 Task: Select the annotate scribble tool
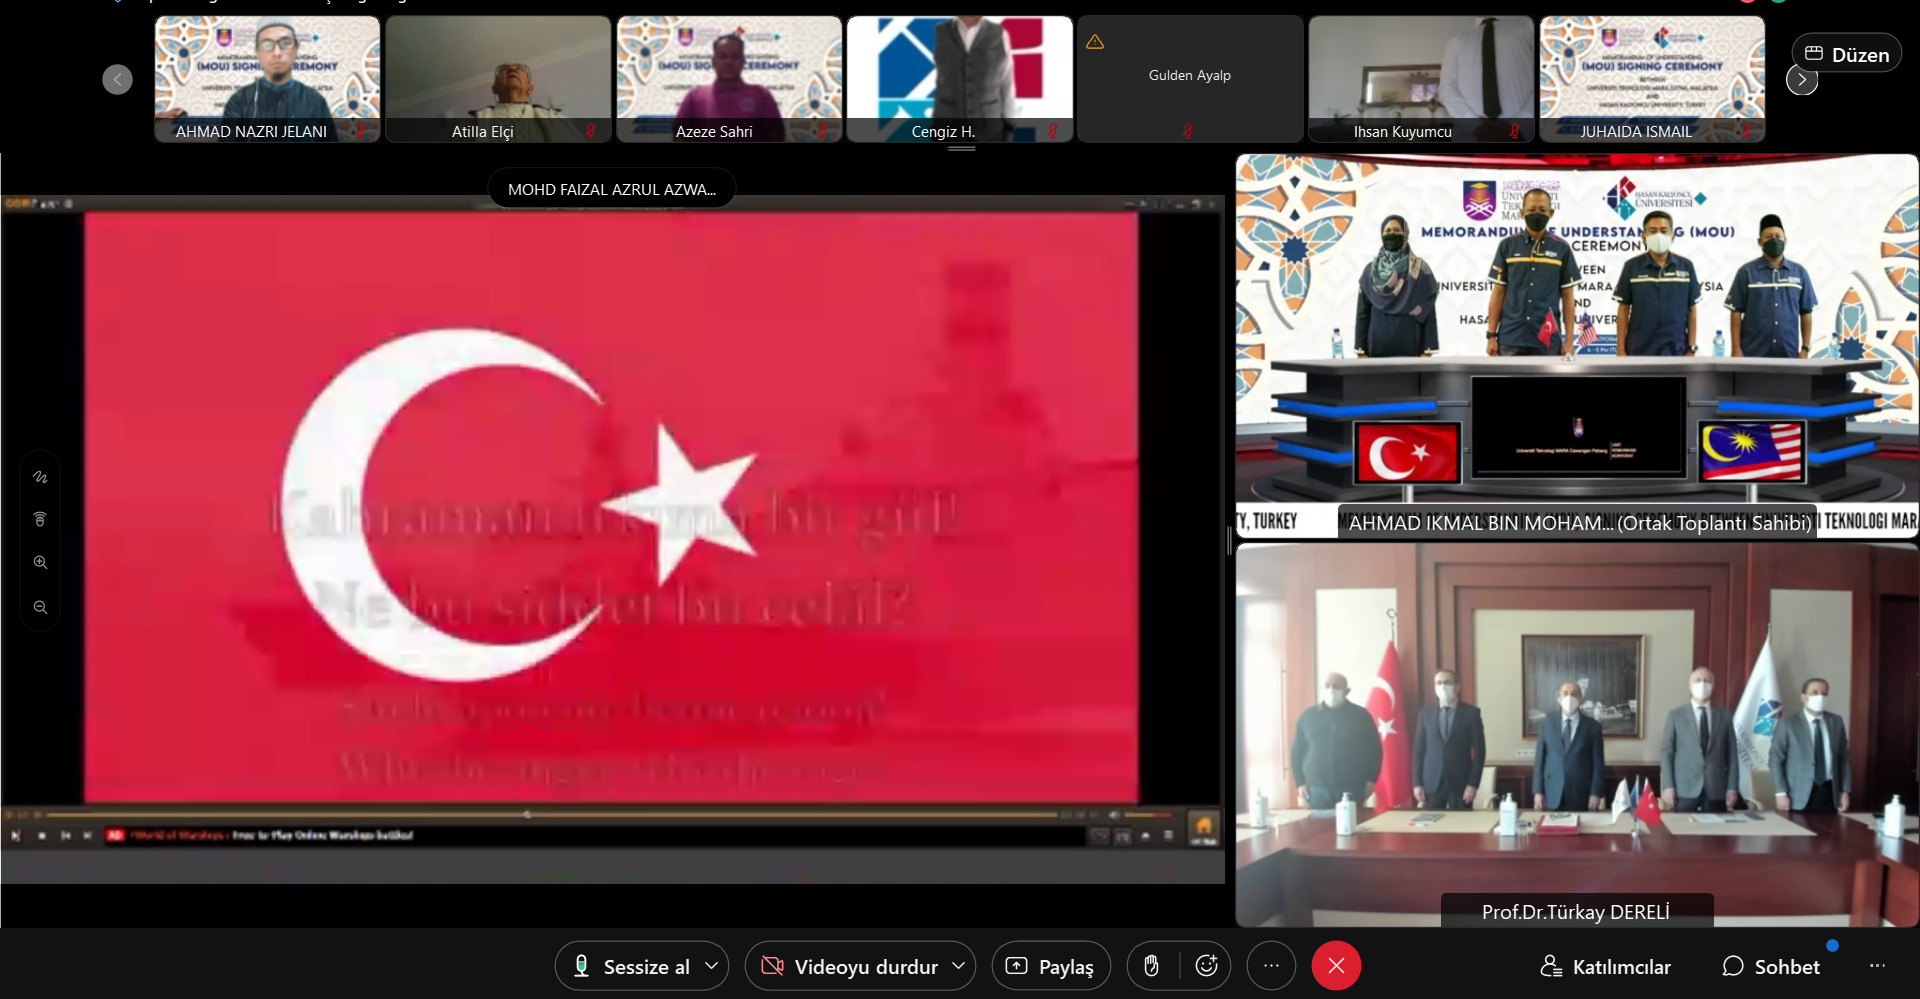pyautogui.click(x=40, y=477)
